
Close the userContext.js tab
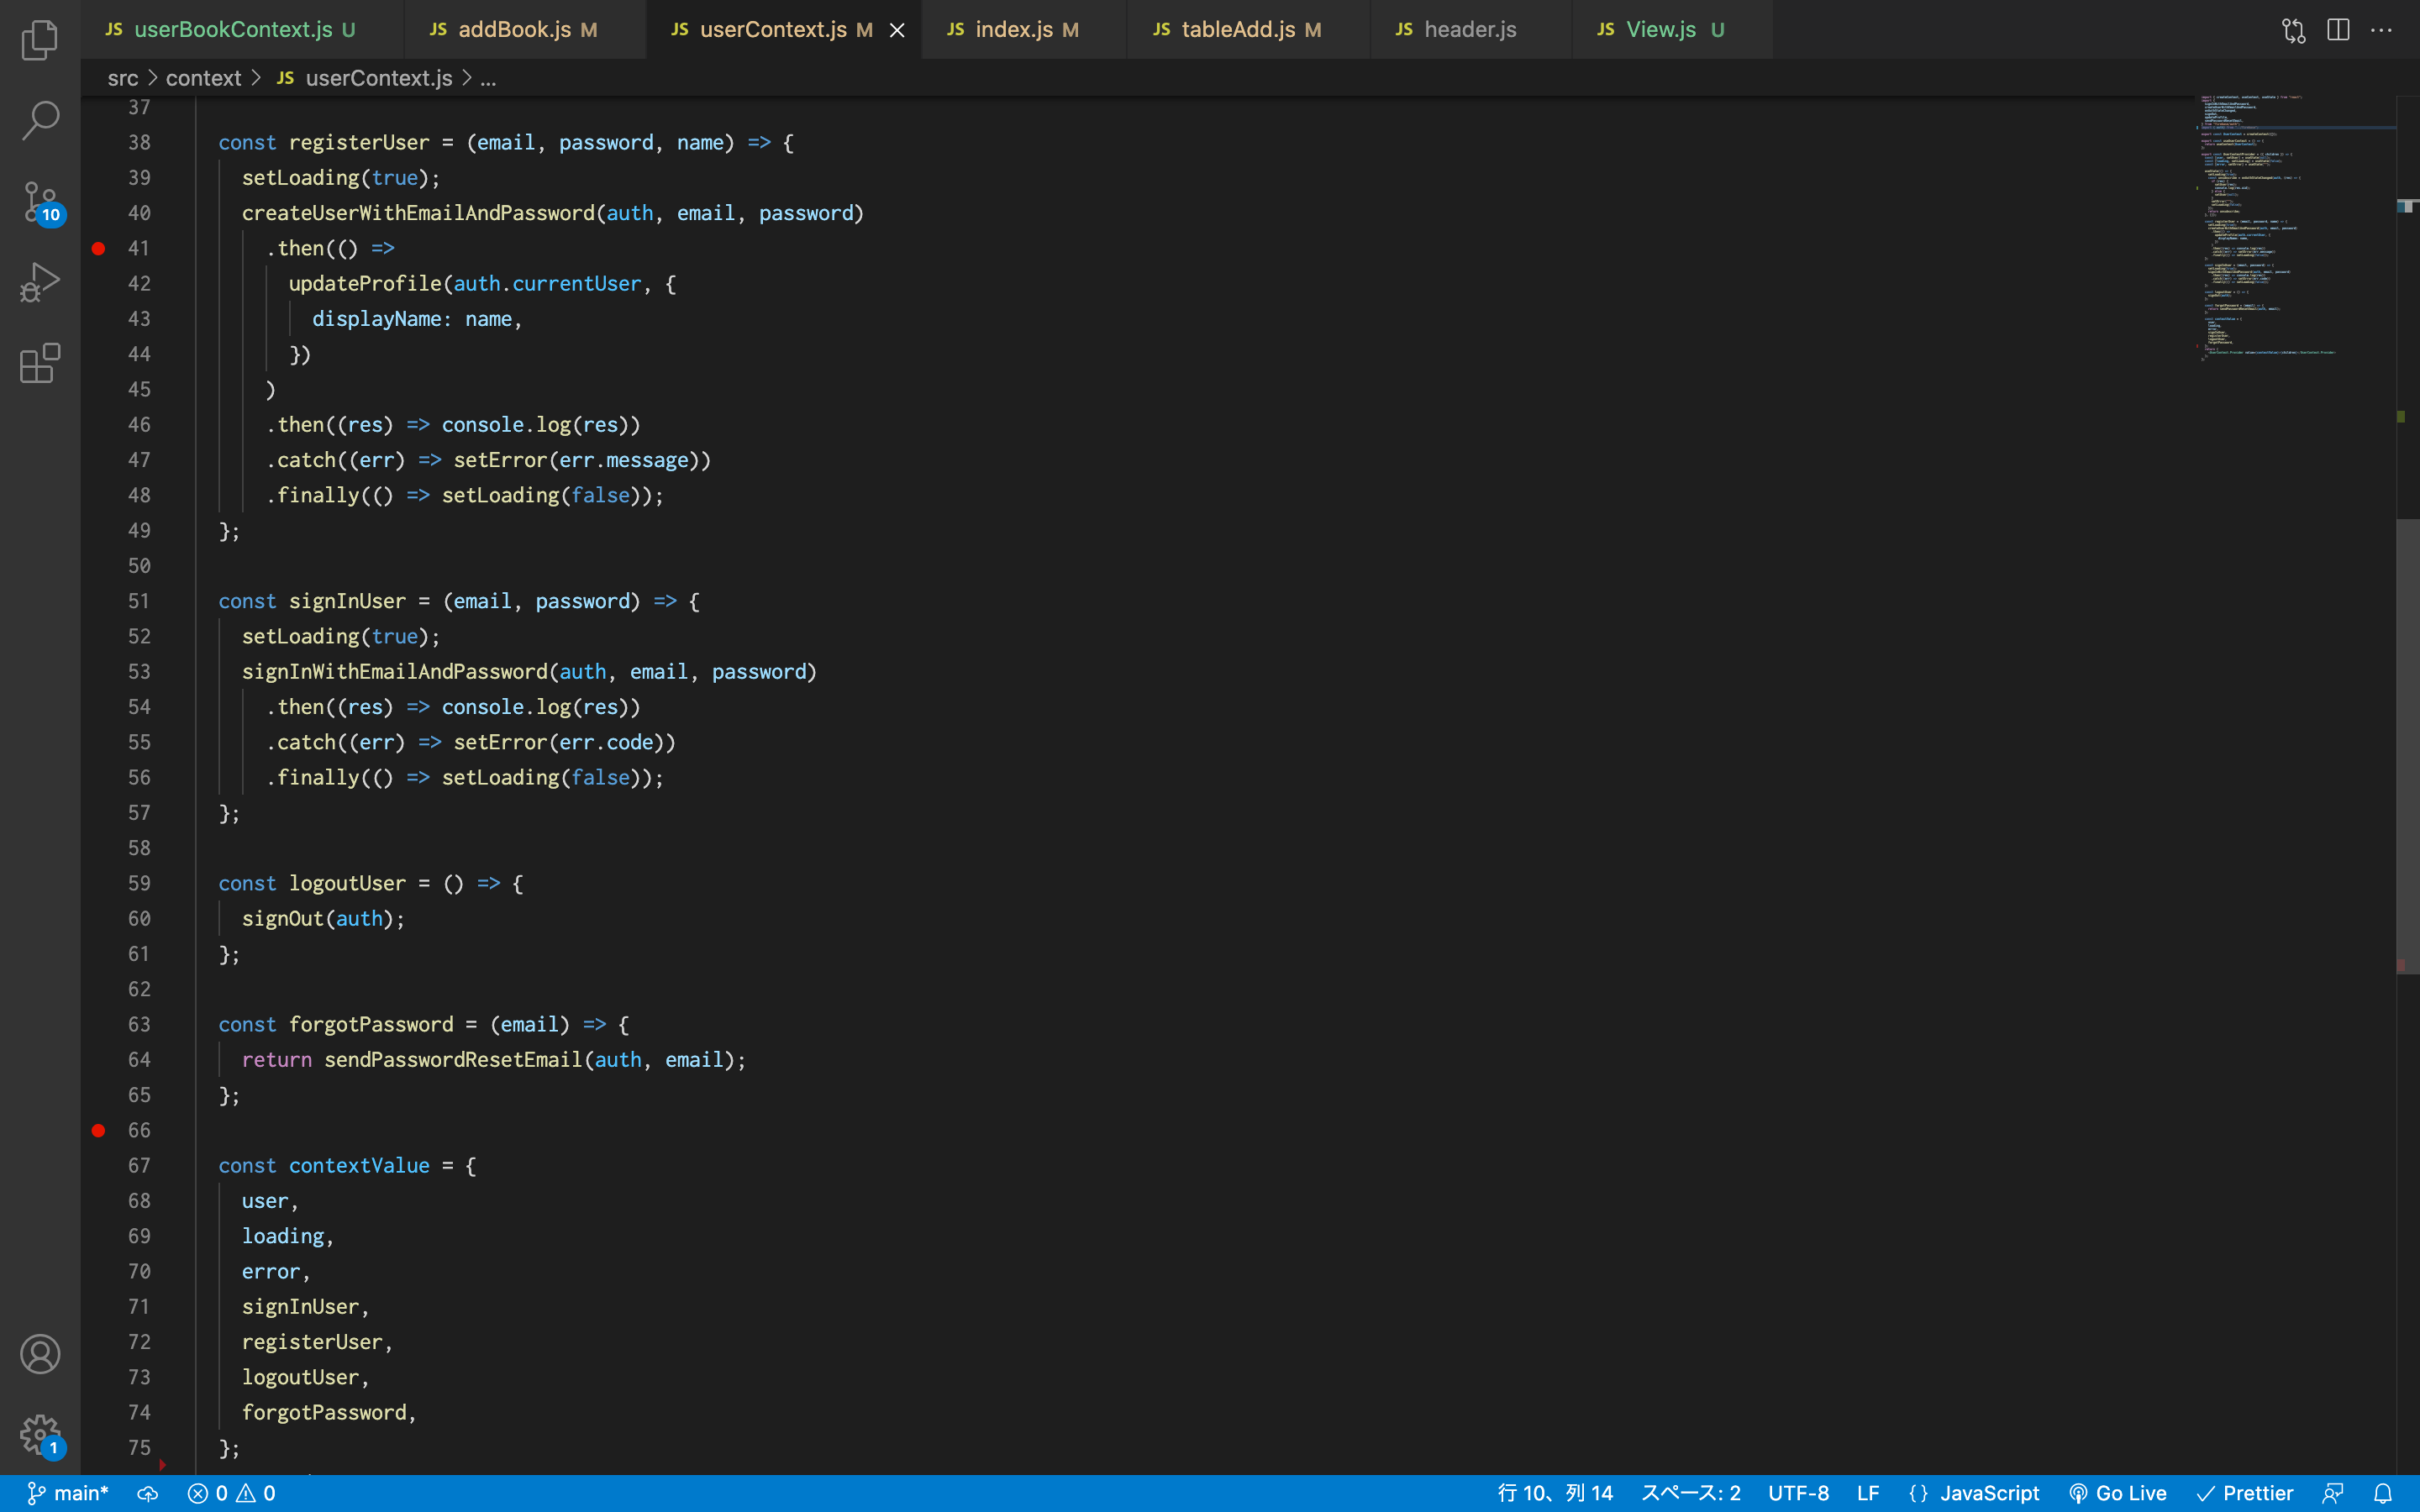coord(897,30)
